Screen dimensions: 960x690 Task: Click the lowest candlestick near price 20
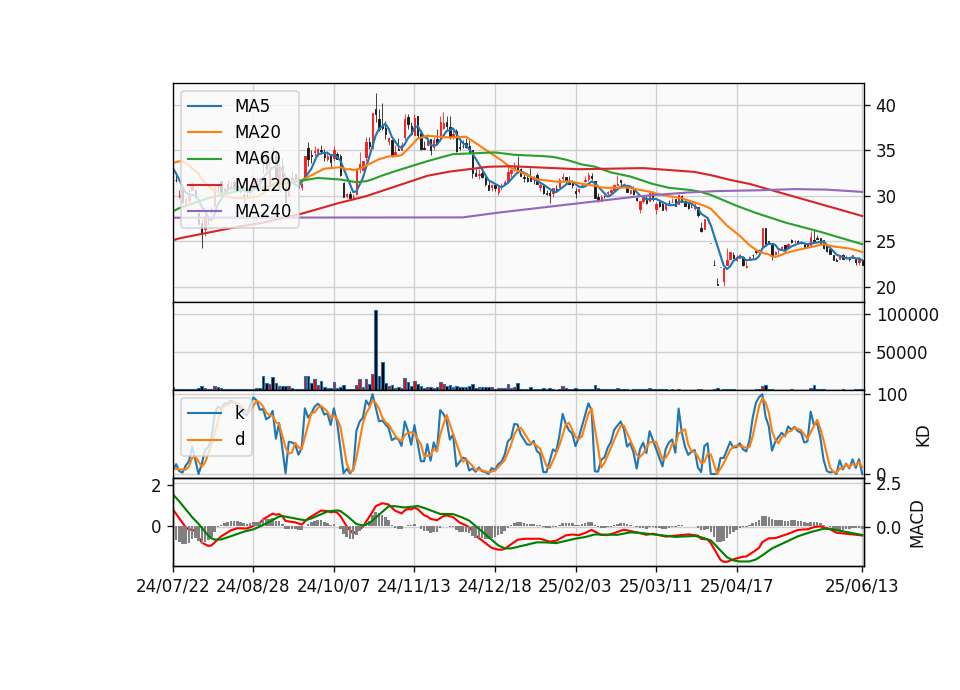(724, 277)
